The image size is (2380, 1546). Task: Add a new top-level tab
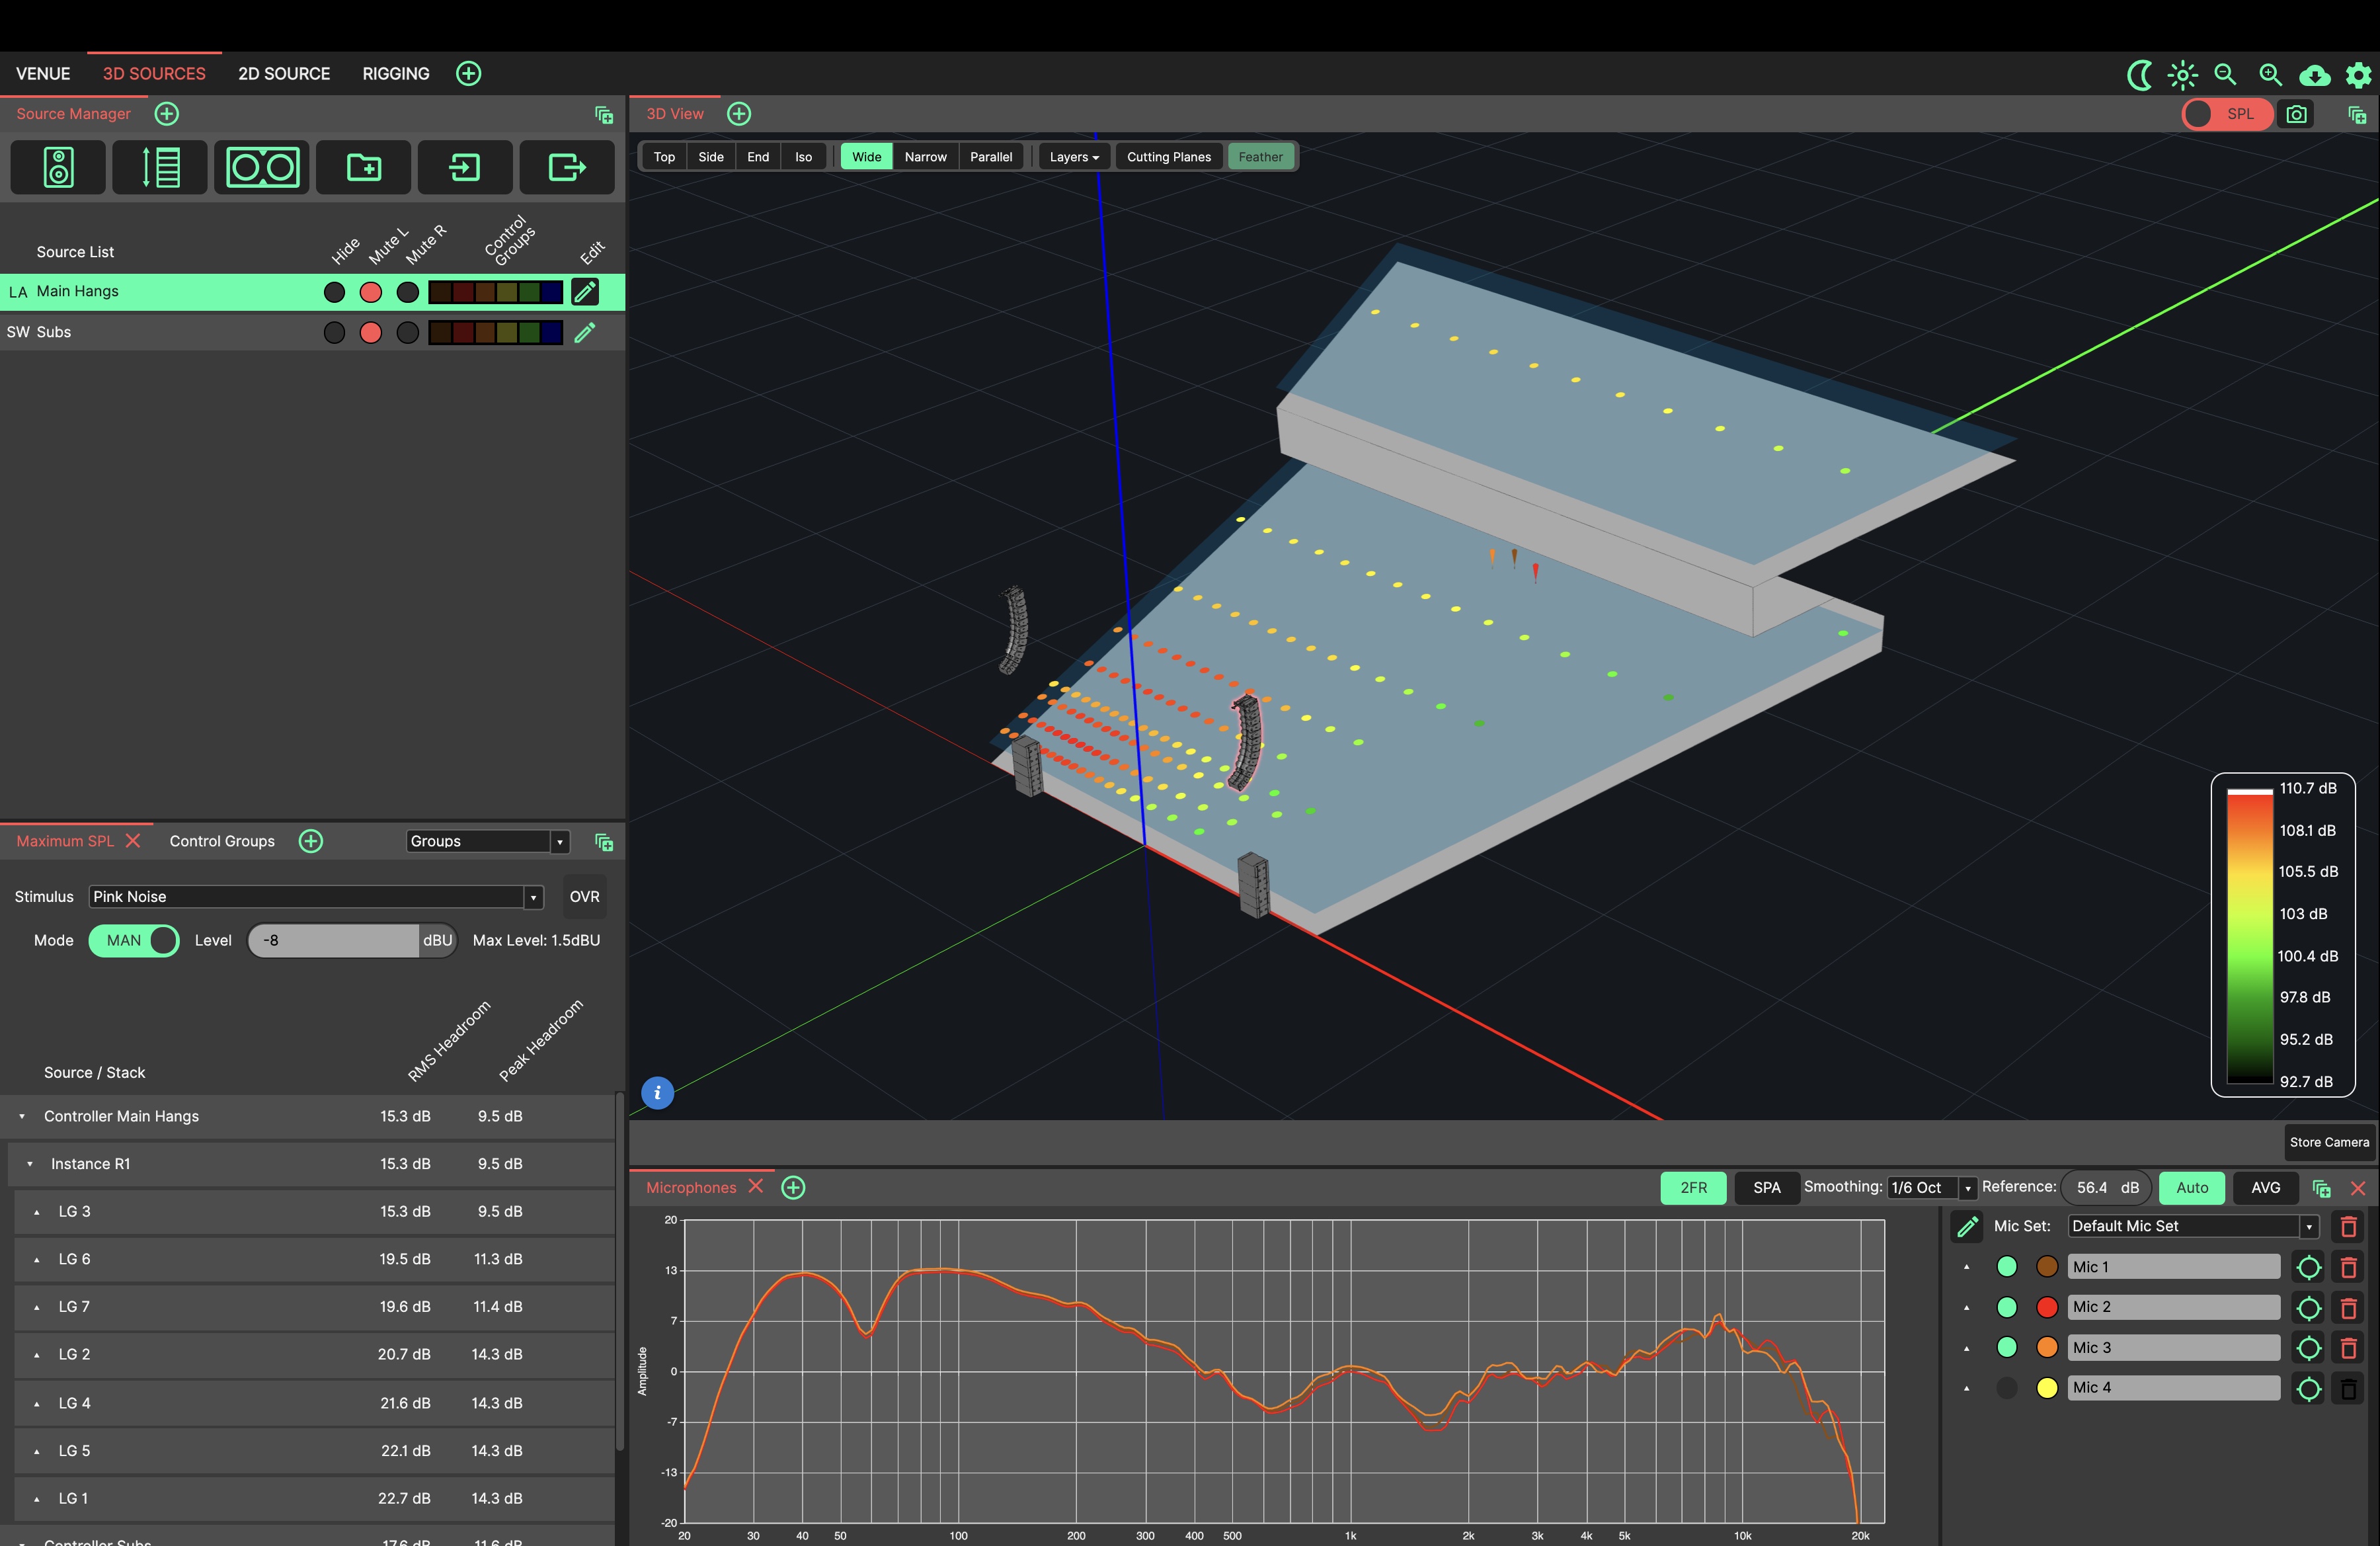tap(468, 74)
